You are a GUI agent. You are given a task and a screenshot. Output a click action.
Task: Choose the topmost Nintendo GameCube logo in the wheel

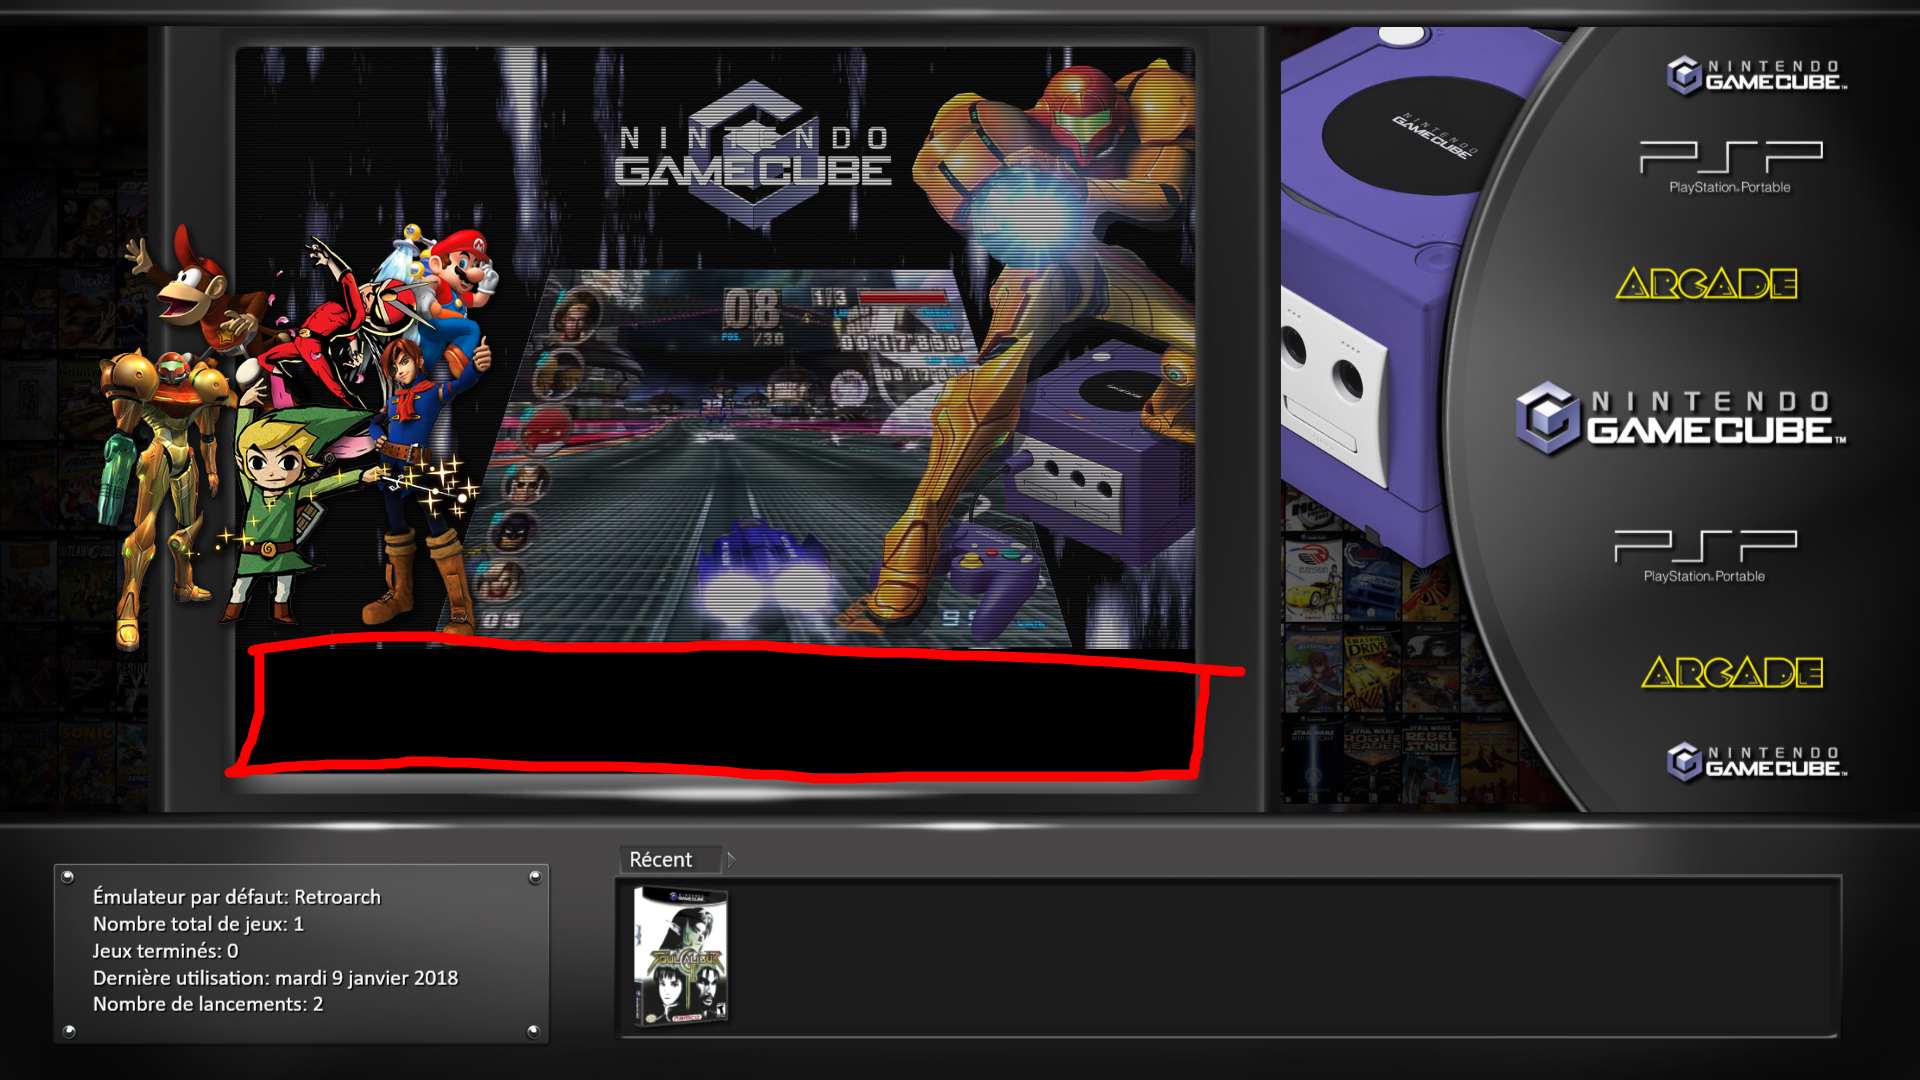pos(1756,75)
